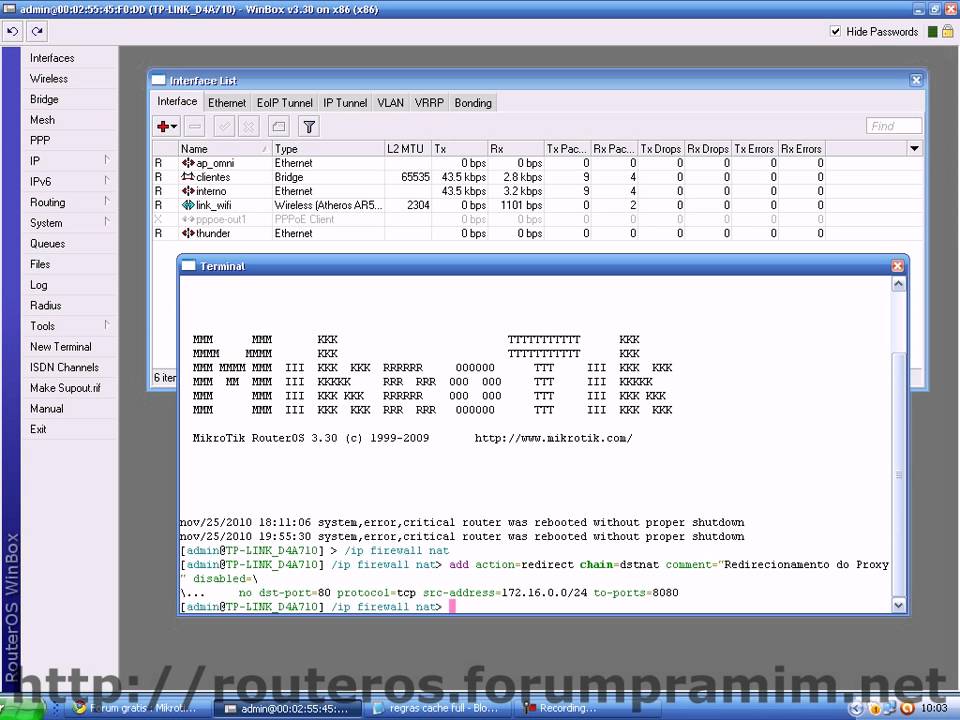The image size is (960, 720).
Task: Open regras cache full taskbar button
Action: pos(439,708)
